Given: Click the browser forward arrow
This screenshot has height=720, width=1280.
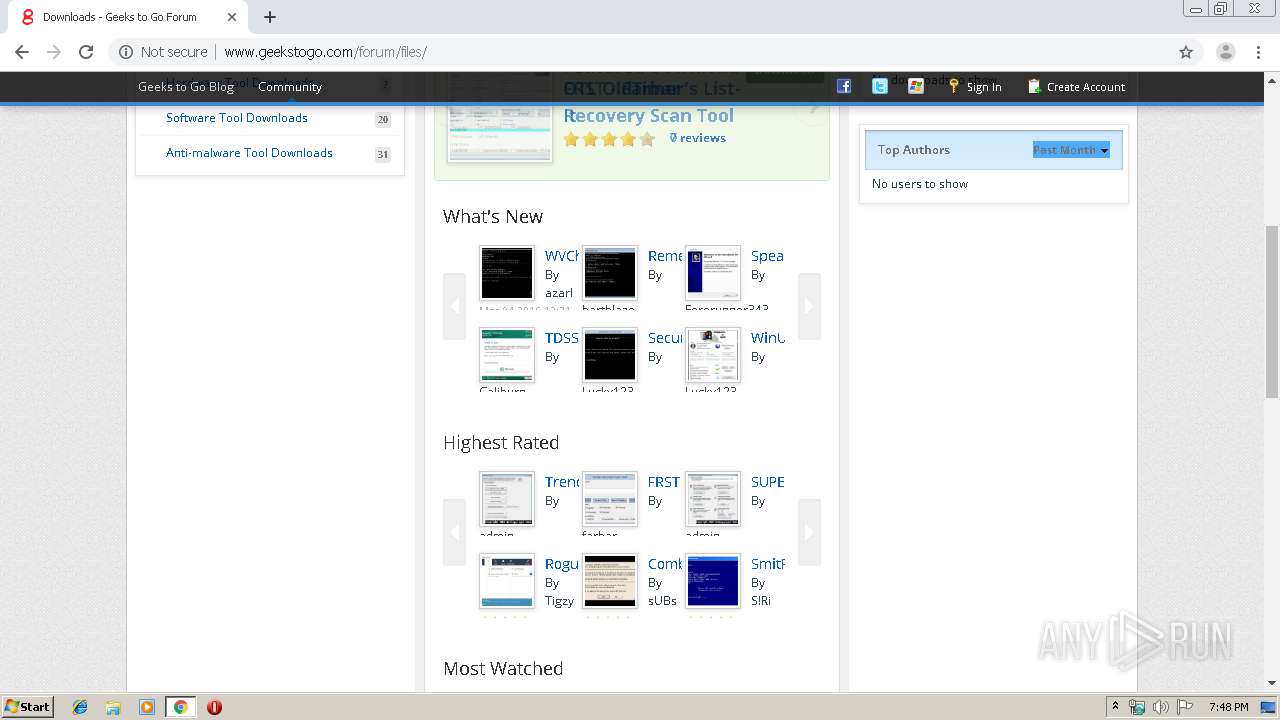Looking at the screenshot, I should pyautogui.click(x=54, y=52).
